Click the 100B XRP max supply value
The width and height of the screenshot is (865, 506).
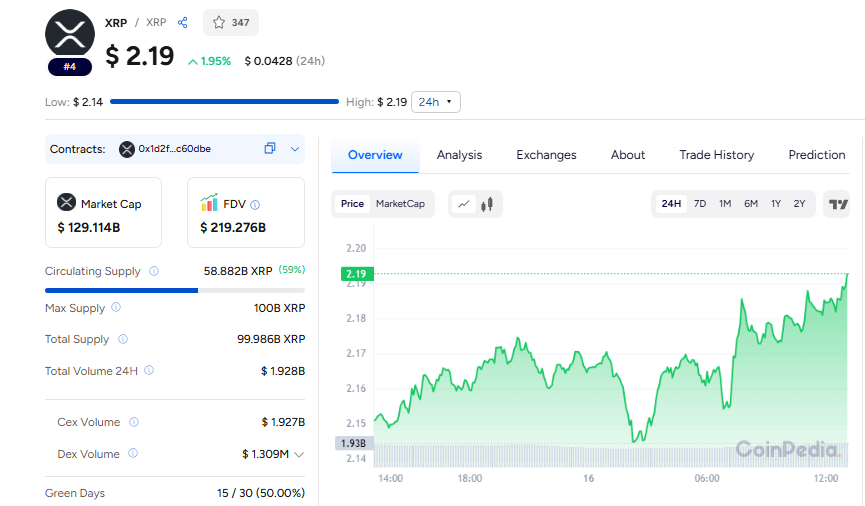[x=279, y=308]
